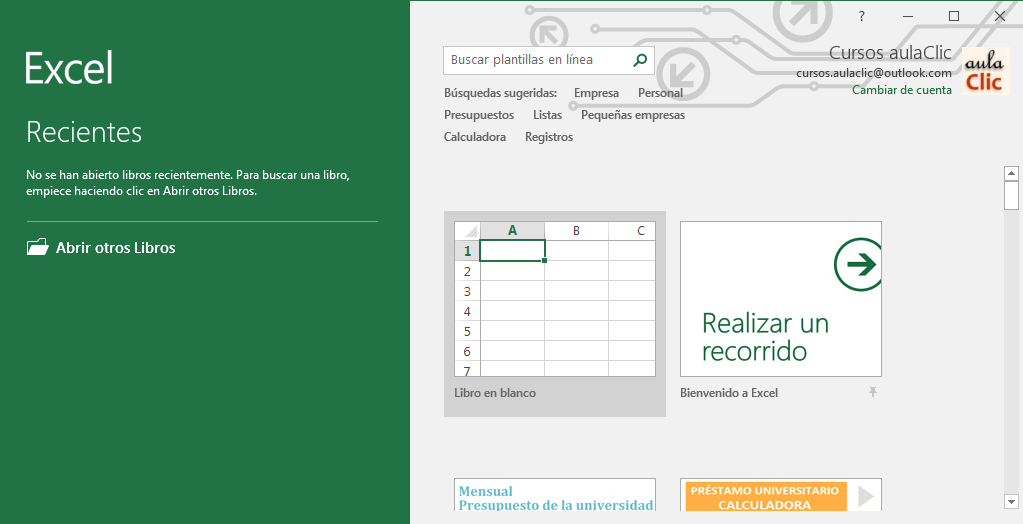Click the Bienvenido a Excel label
Viewport: 1023px width, 524px height.
pyautogui.click(x=729, y=393)
